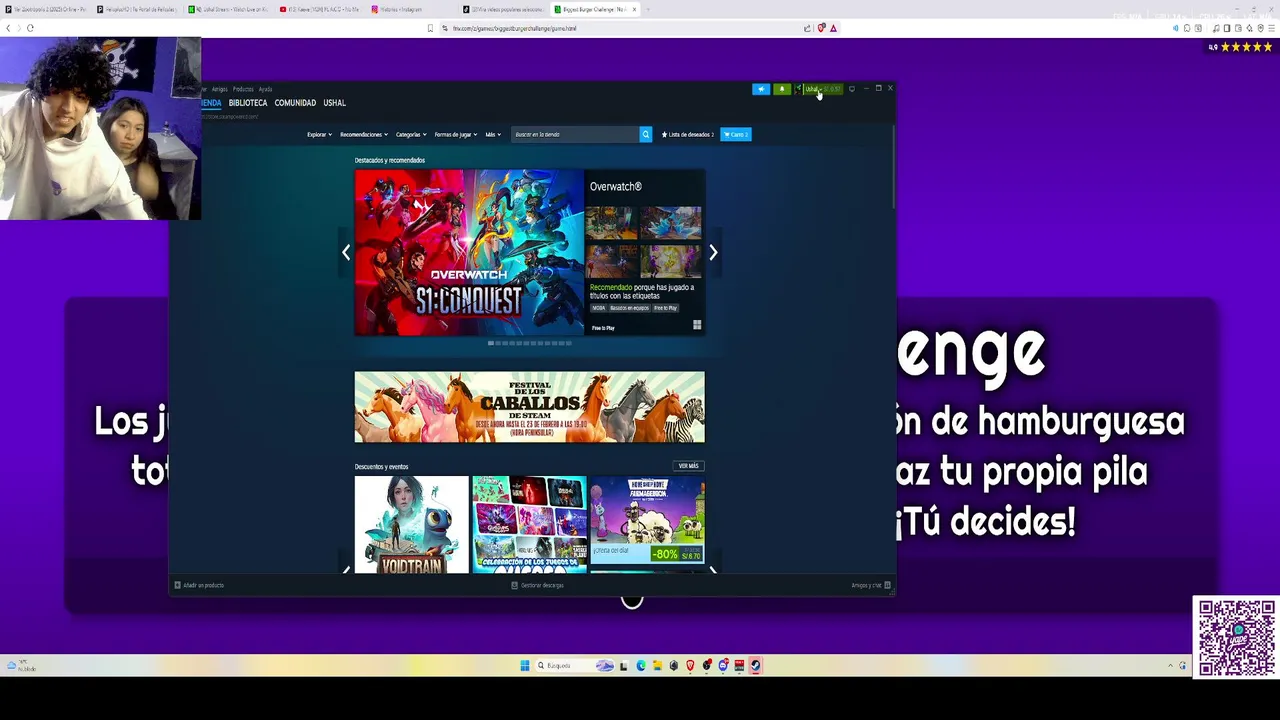Open the BIBLIOTECA tab in Steam
Image resolution: width=1280 pixels, height=720 pixels.
[248, 103]
